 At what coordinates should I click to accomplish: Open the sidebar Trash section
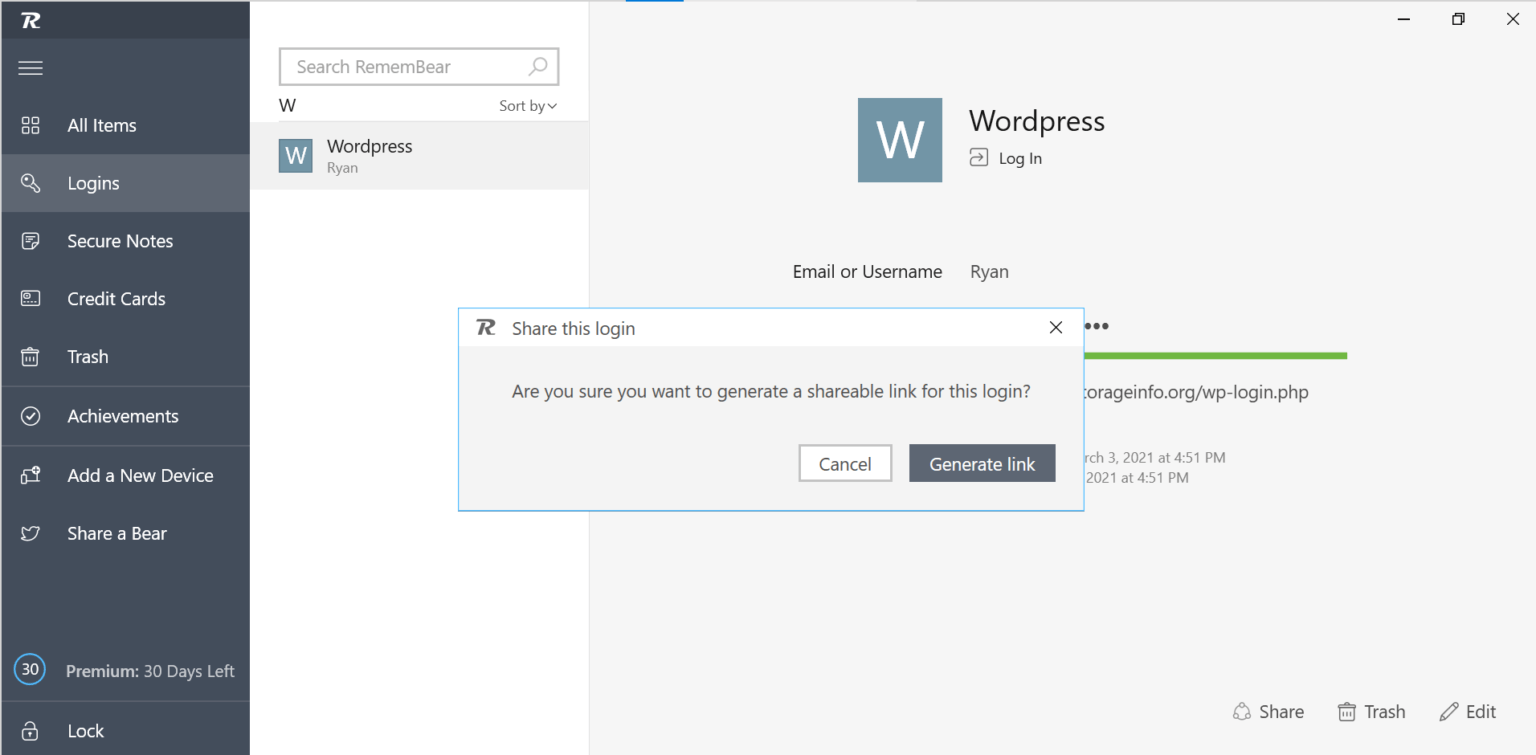pos(125,357)
